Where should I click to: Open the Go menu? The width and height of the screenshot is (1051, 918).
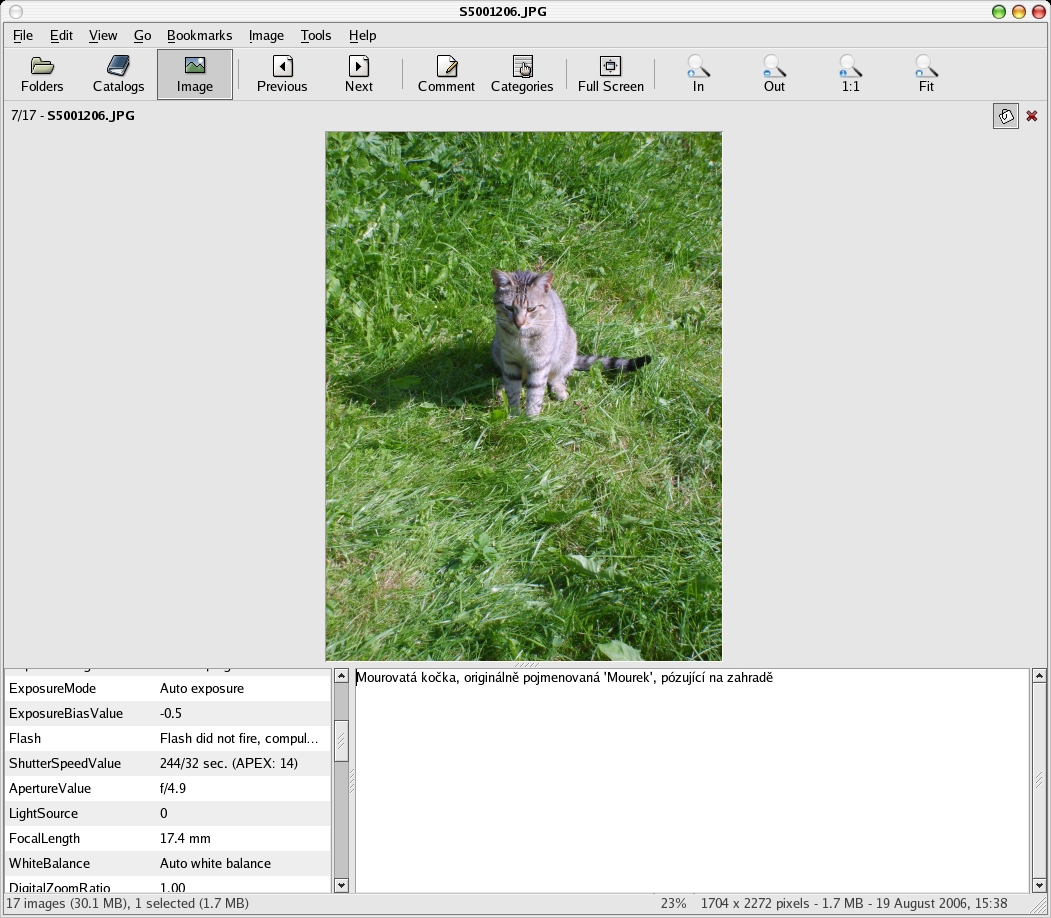[142, 36]
